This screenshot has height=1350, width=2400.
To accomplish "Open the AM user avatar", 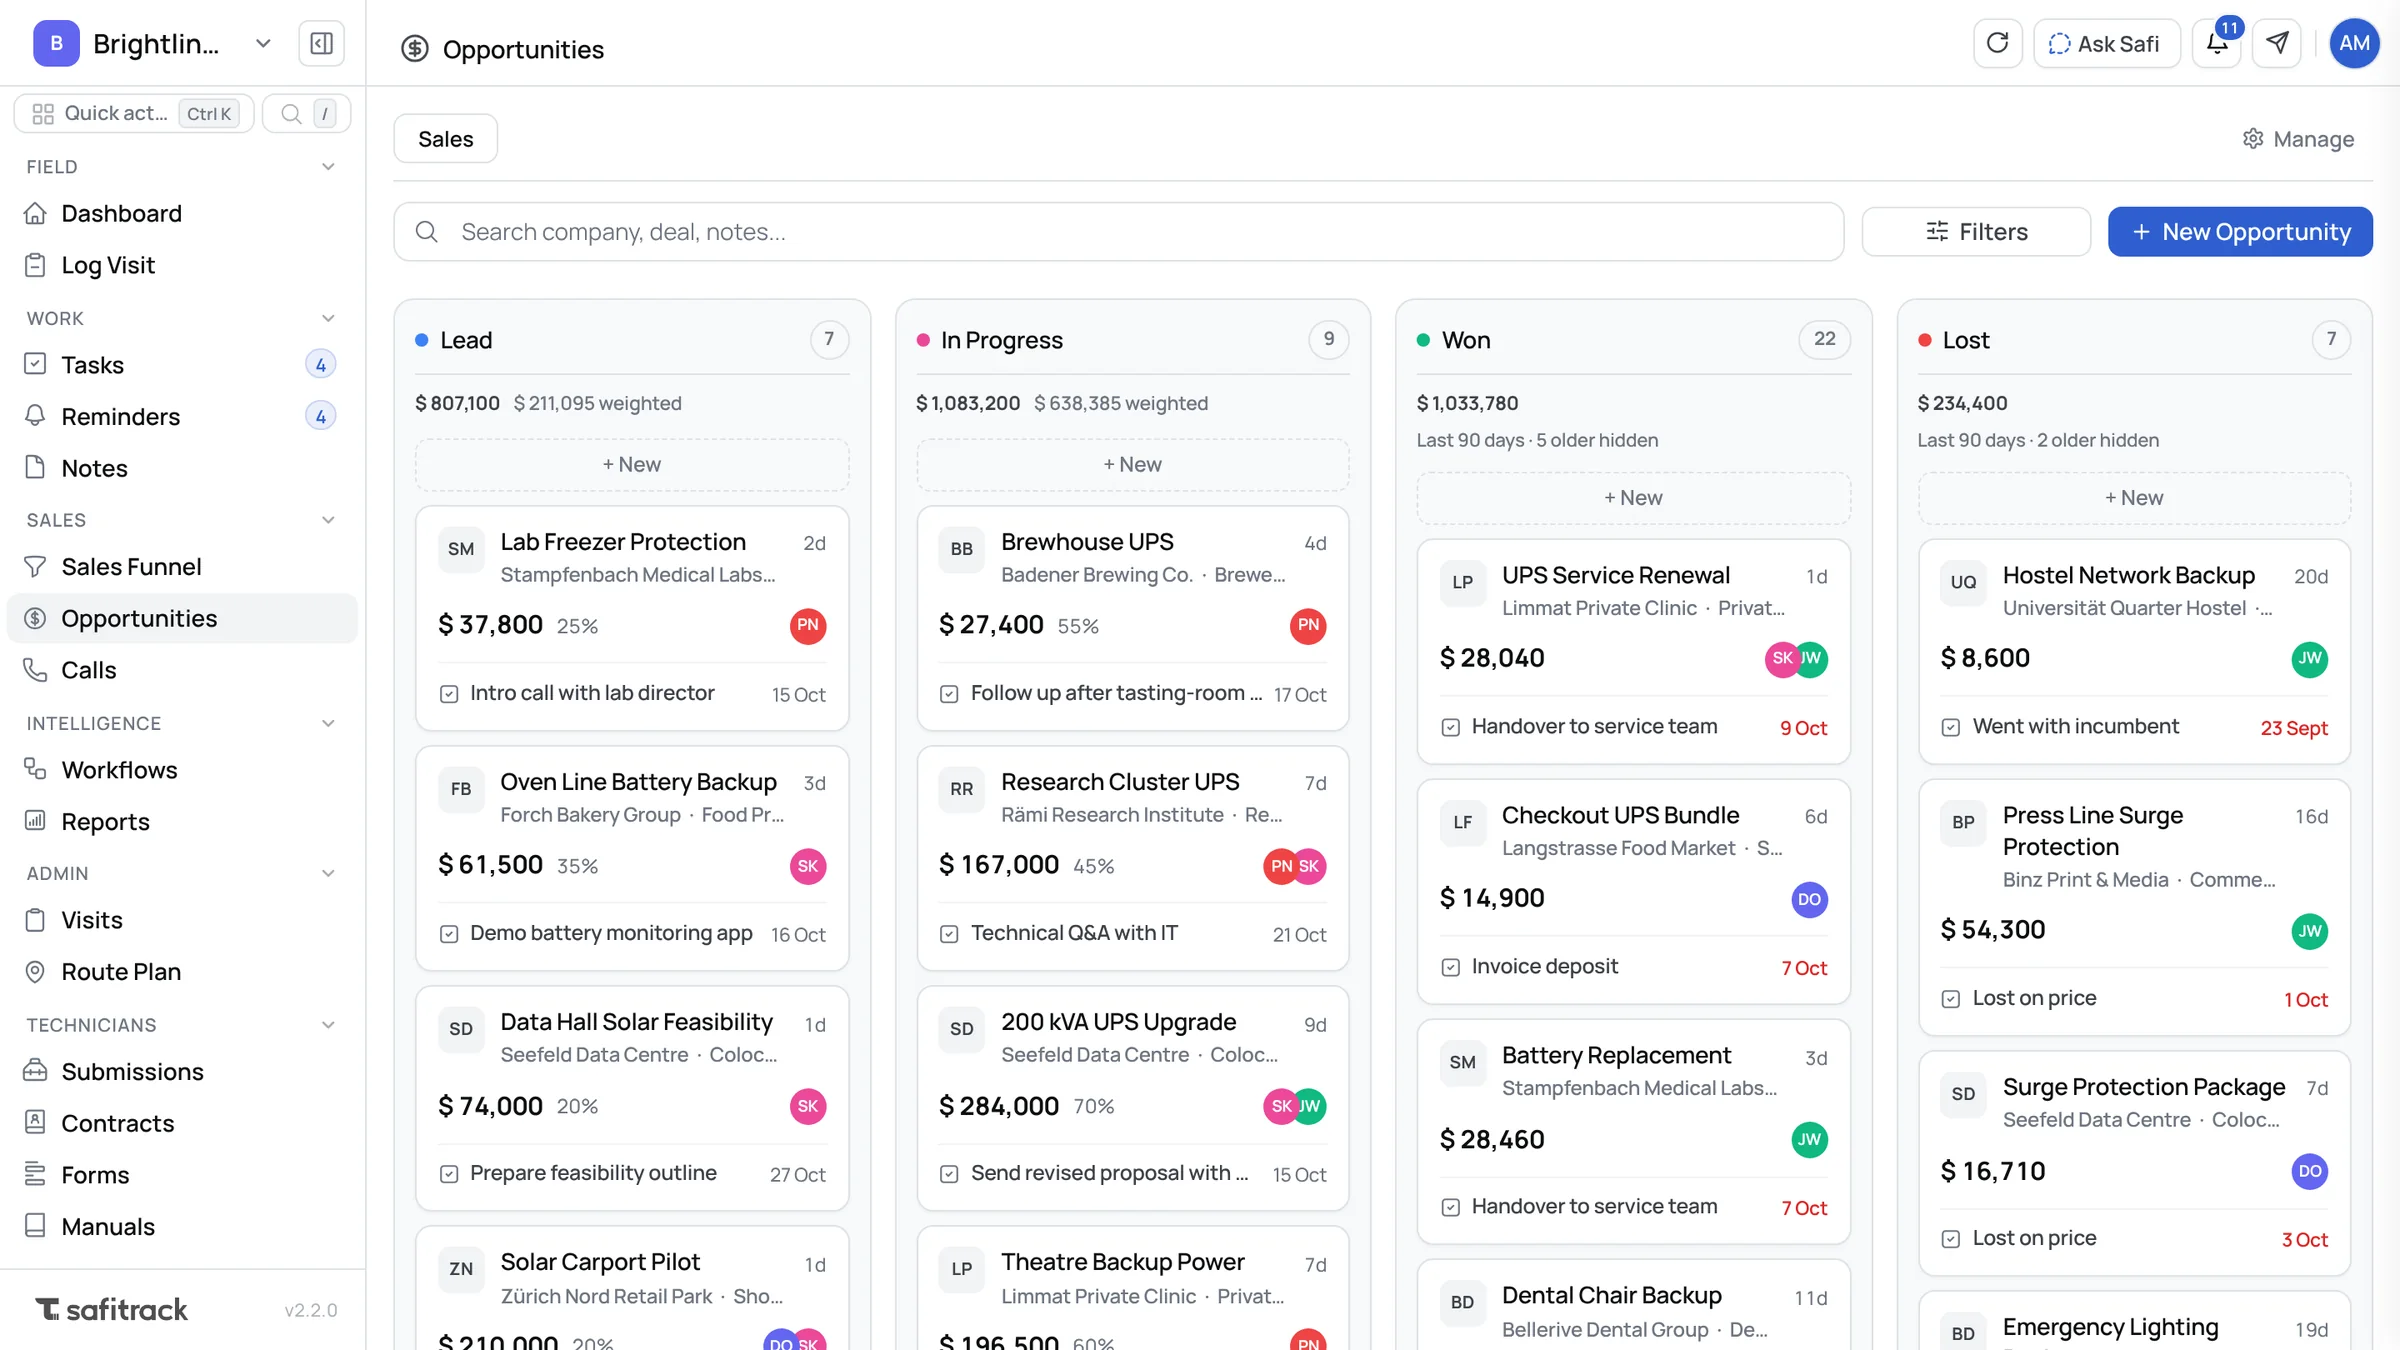I will point(2354,44).
